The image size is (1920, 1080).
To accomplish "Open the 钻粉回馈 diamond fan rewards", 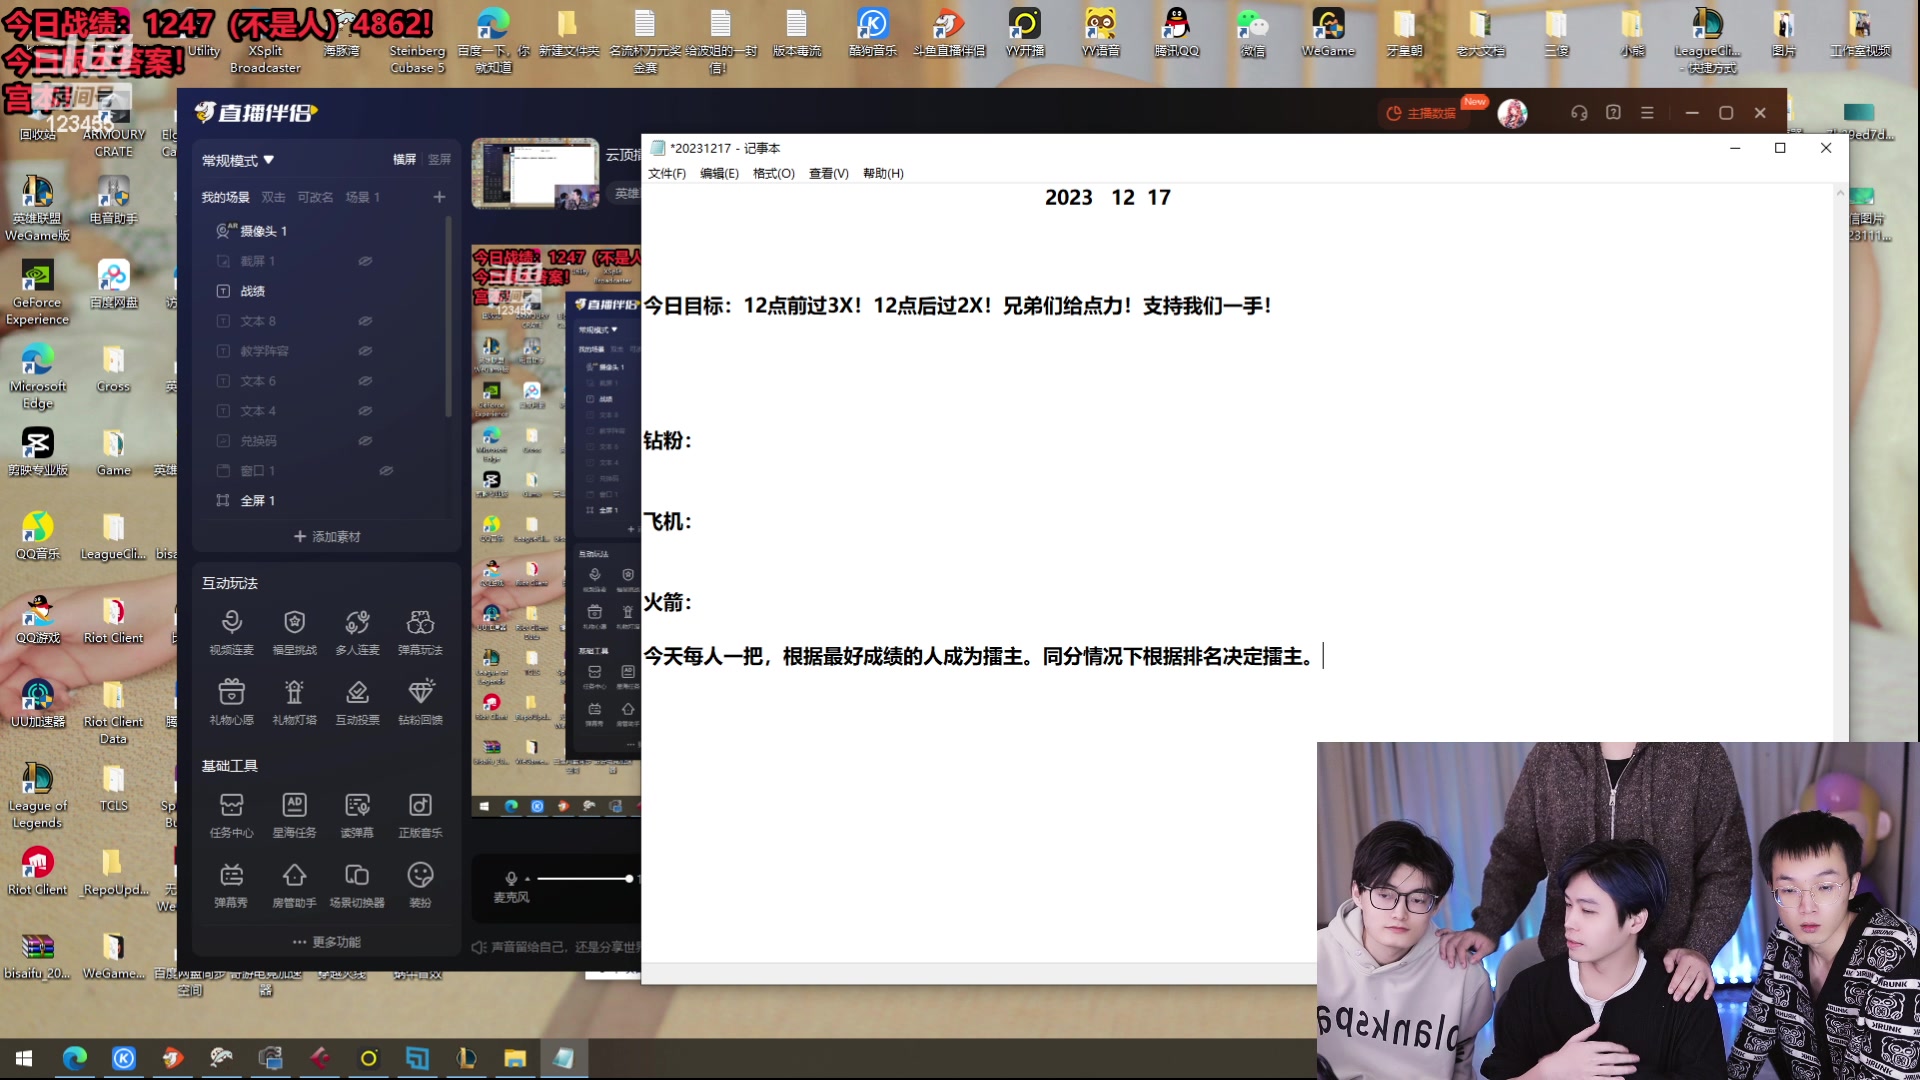I will pos(421,701).
